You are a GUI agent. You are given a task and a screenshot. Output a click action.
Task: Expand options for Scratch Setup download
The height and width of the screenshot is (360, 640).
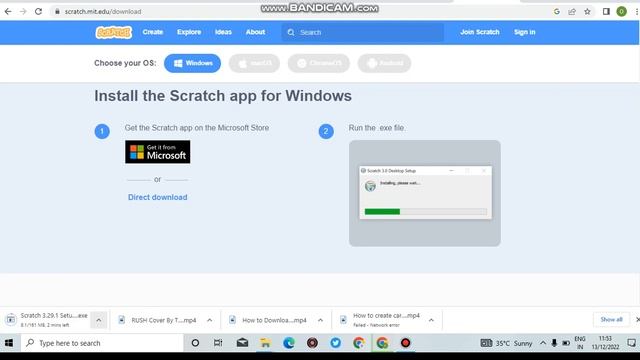pyautogui.click(x=99, y=320)
